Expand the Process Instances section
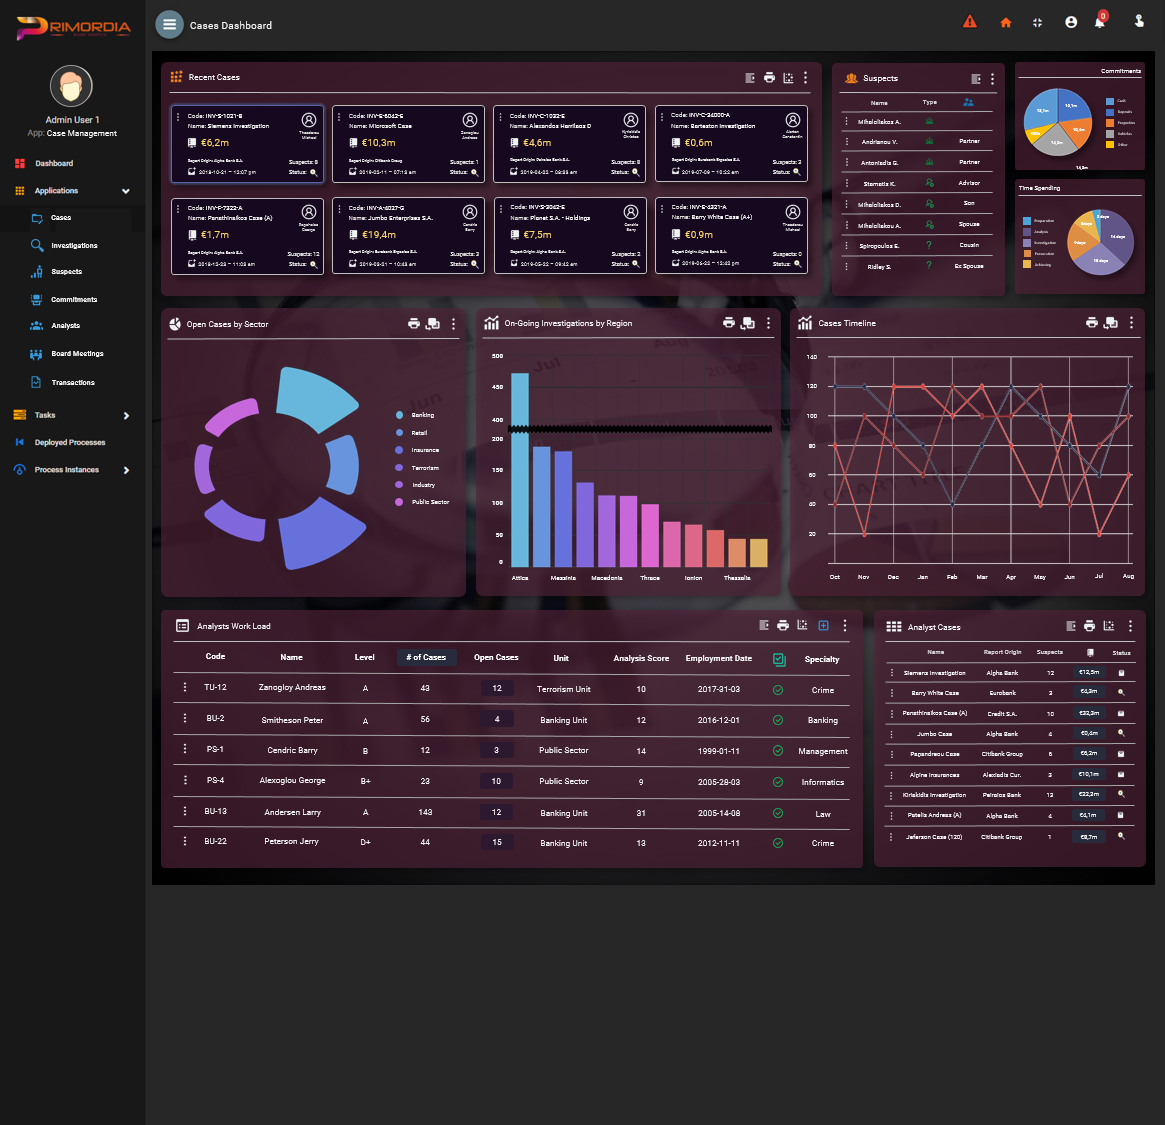 tap(126, 470)
